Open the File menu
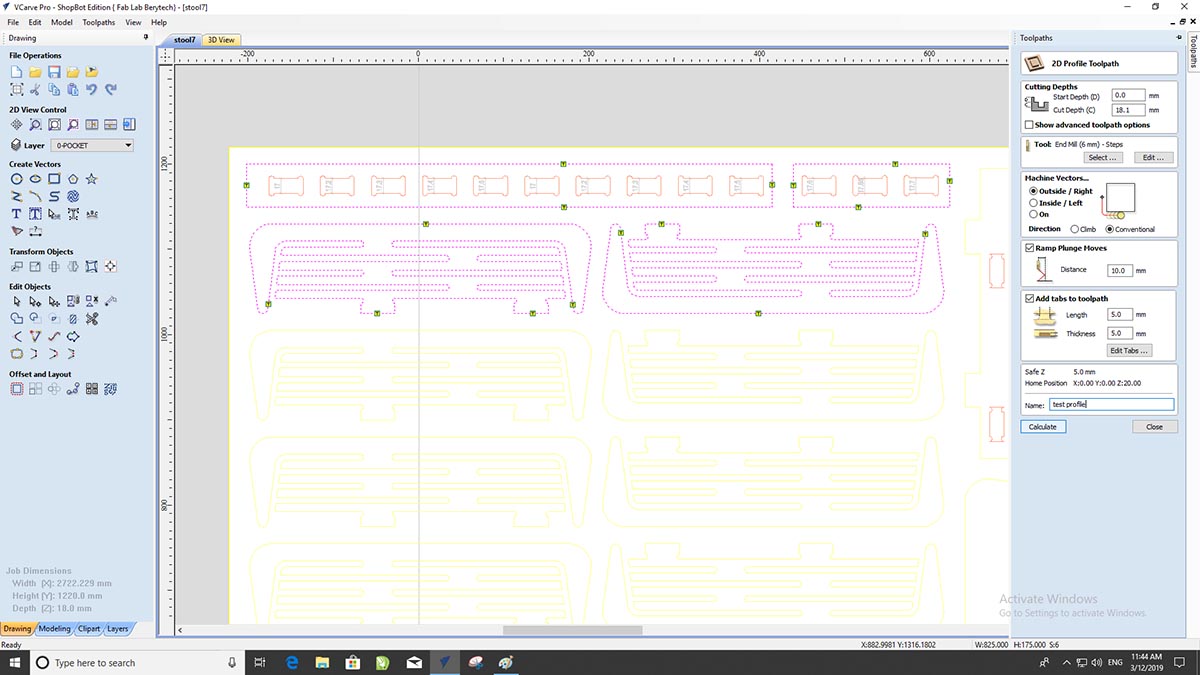The height and width of the screenshot is (675, 1200). click(14, 22)
